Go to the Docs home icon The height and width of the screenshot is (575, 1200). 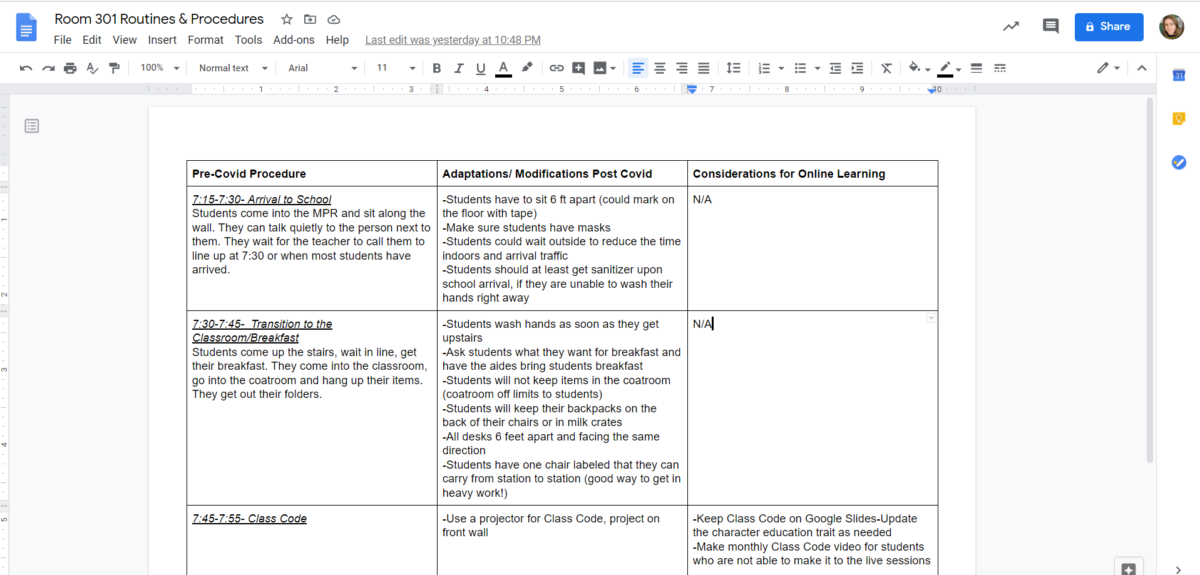coord(26,27)
